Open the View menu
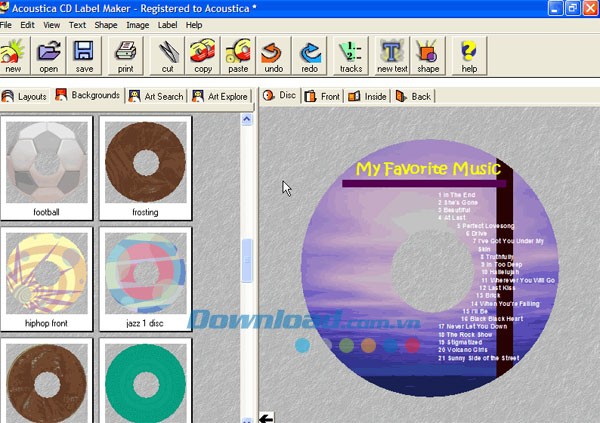 (51, 25)
